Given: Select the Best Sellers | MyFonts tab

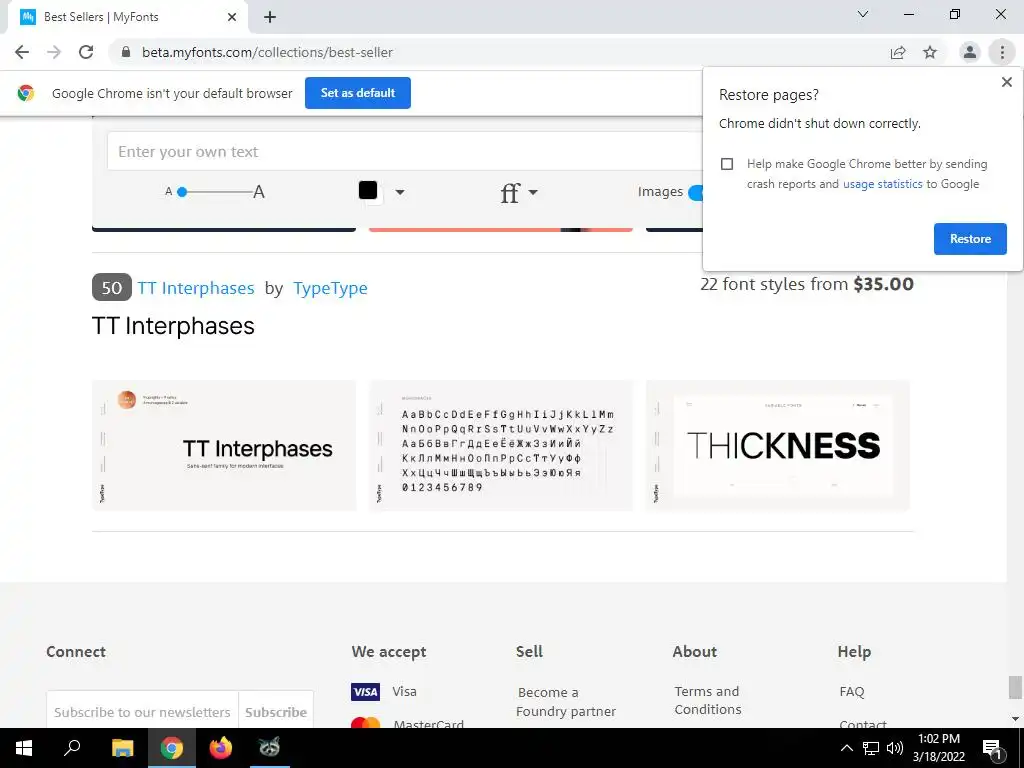Looking at the screenshot, I should click(127, 17).
